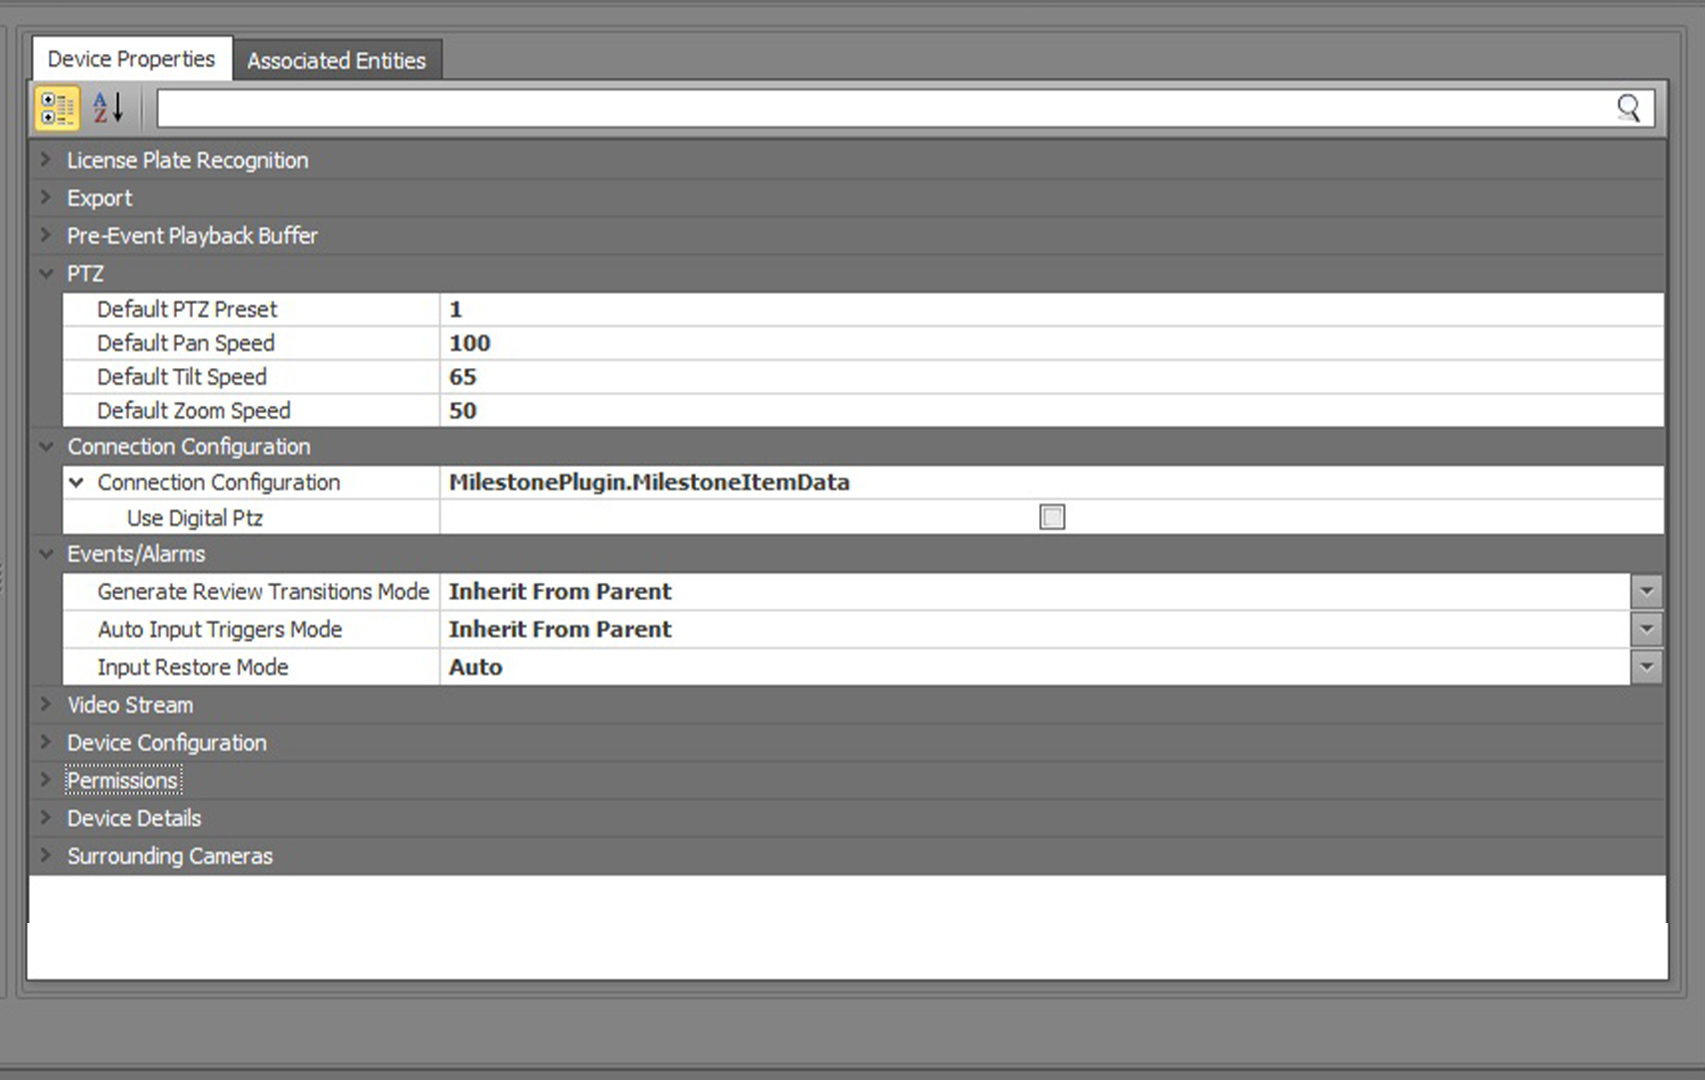Expand the Video Stream section
1705x1080 pixels.
(46, 705)
